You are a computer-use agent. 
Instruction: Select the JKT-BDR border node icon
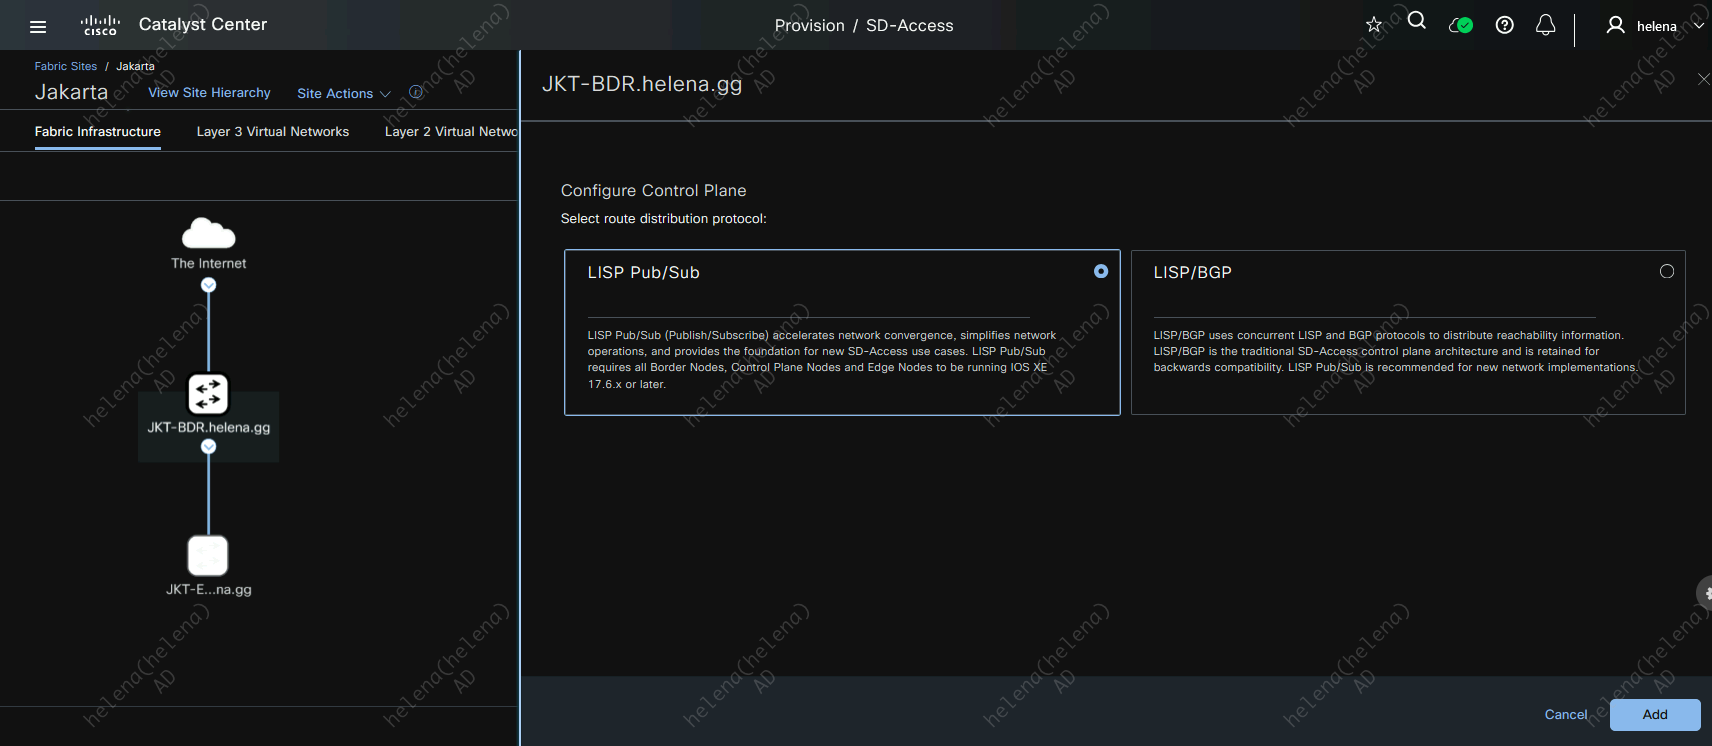208,394
